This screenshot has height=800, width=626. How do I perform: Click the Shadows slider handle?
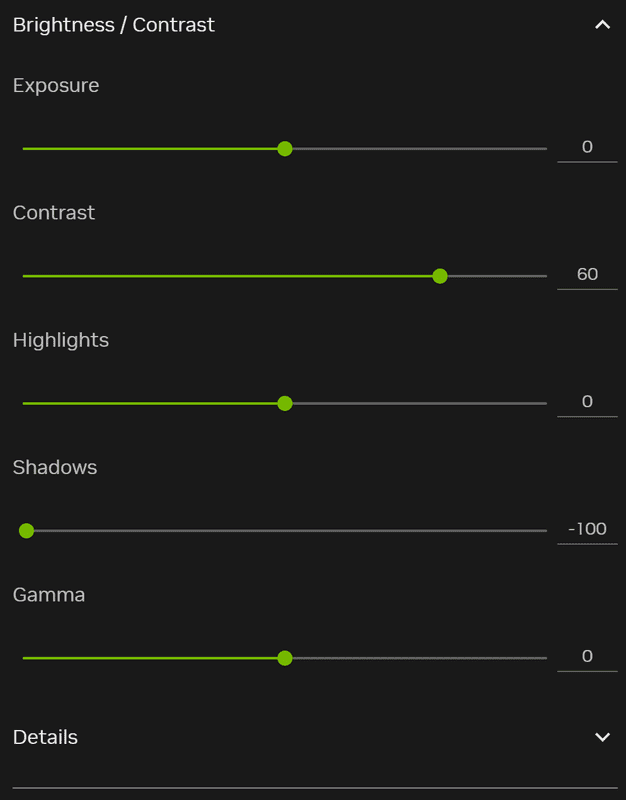tap(27, 530)
